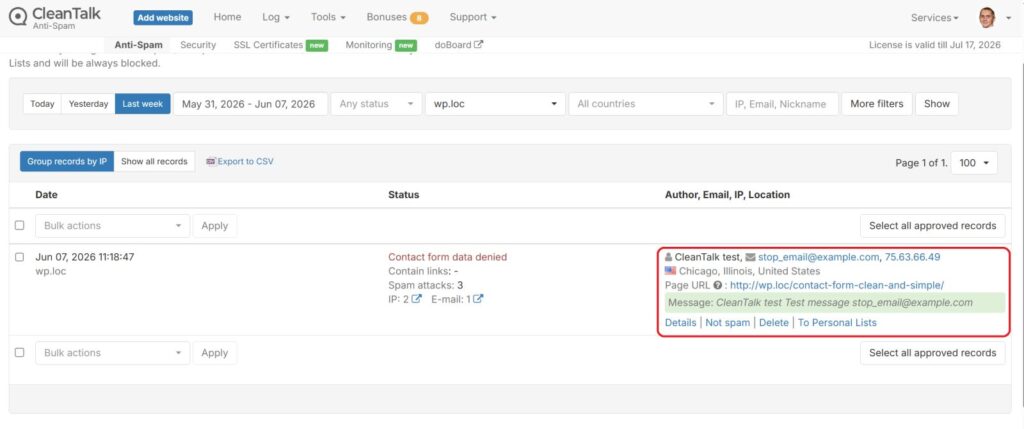Viewport: 1024px width, 429px height.
Task: Click the top Apply button
Action: coord(214,225)
